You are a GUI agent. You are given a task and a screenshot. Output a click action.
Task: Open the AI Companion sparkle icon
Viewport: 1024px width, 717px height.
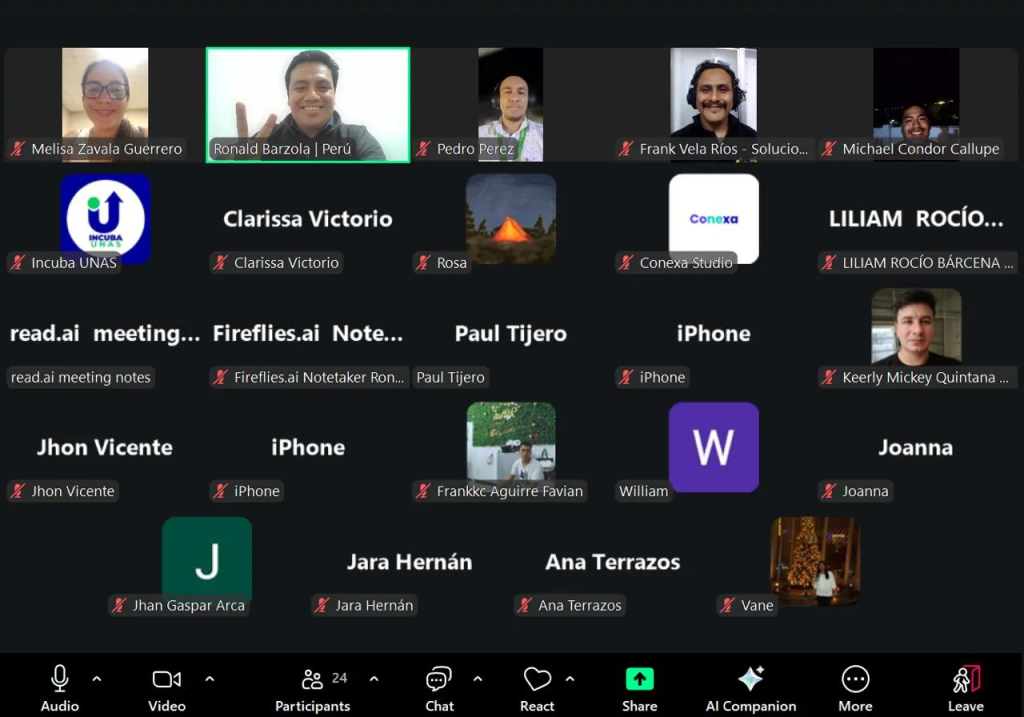[750, 679]
